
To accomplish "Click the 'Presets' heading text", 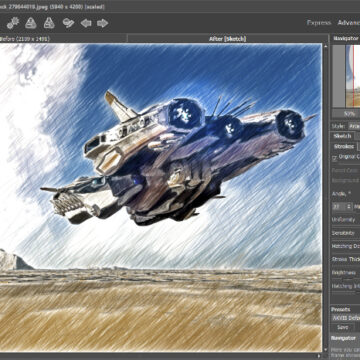I will [341, 309].
